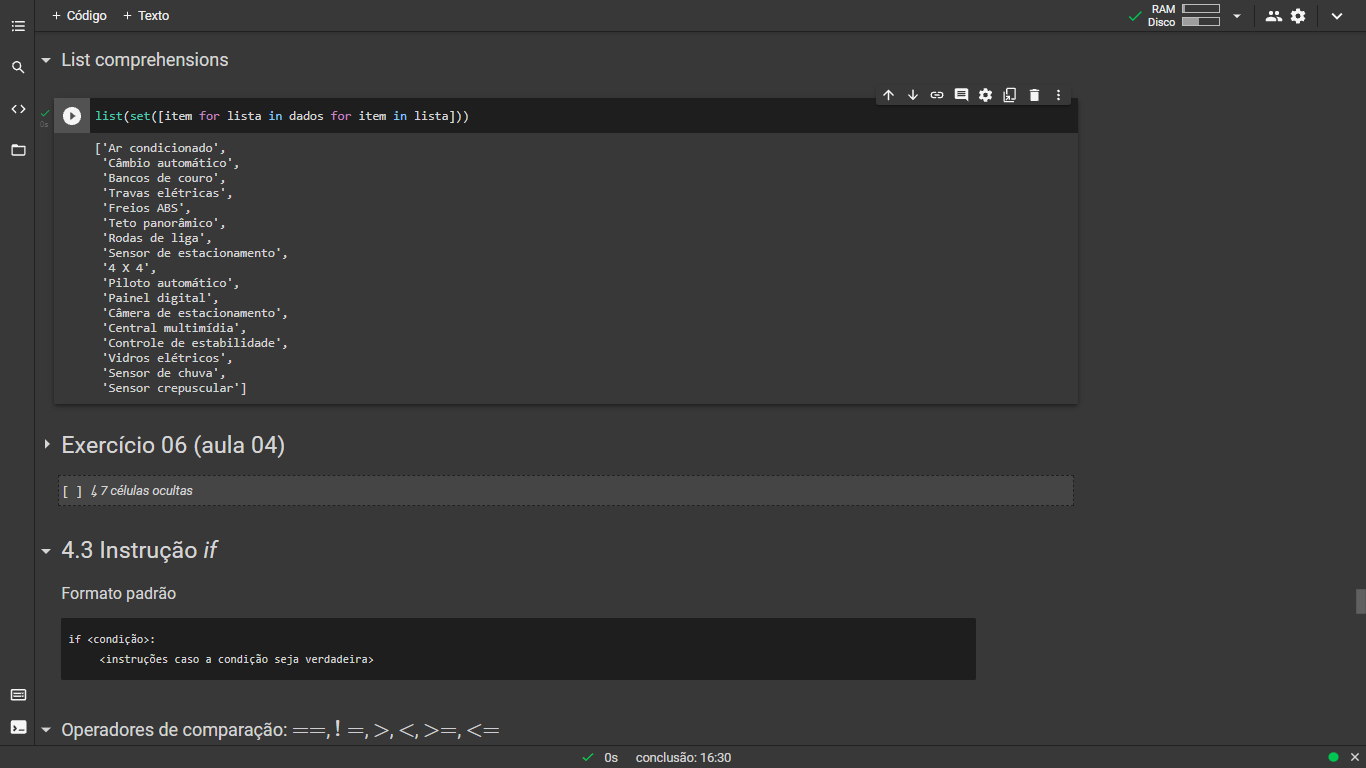Open find and replace search icon
The image size is (1366, 768).
[18, 67]
